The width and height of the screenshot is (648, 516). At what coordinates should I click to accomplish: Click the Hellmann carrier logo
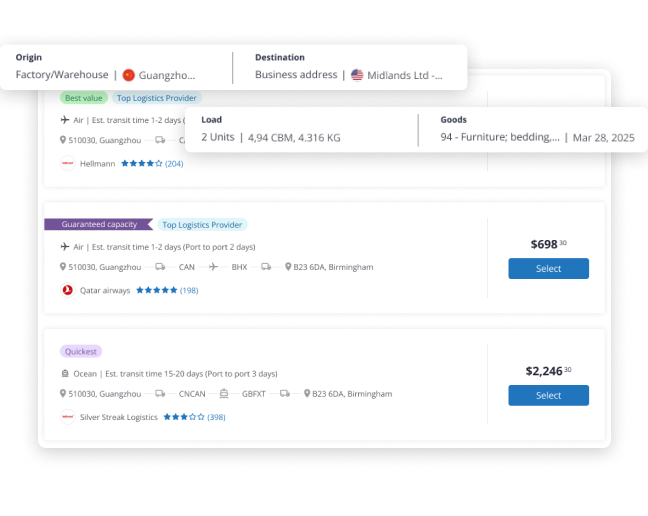point(68,163)
